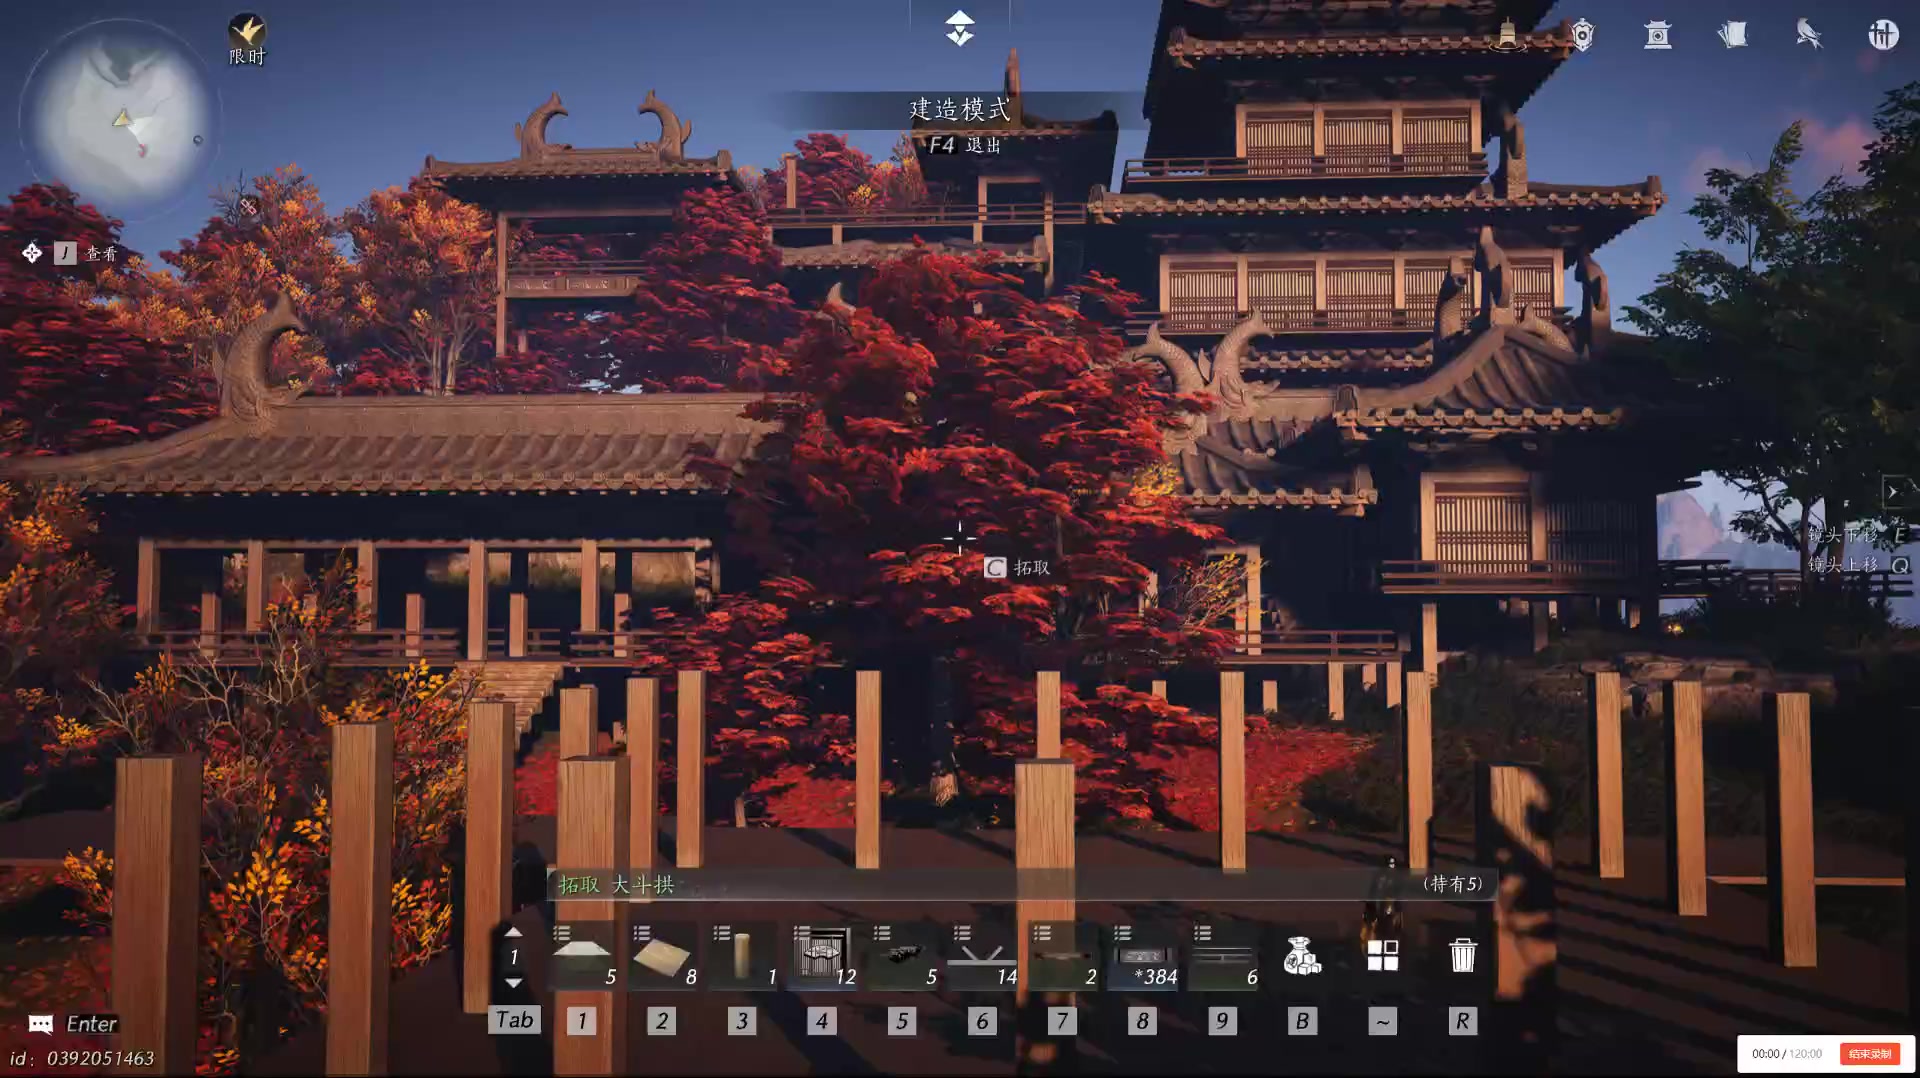Click hotkey label 8 under hotbar
Image resolution: width=1920 pixels, height=1078 pixels.
click(x=1142, y=1021)
